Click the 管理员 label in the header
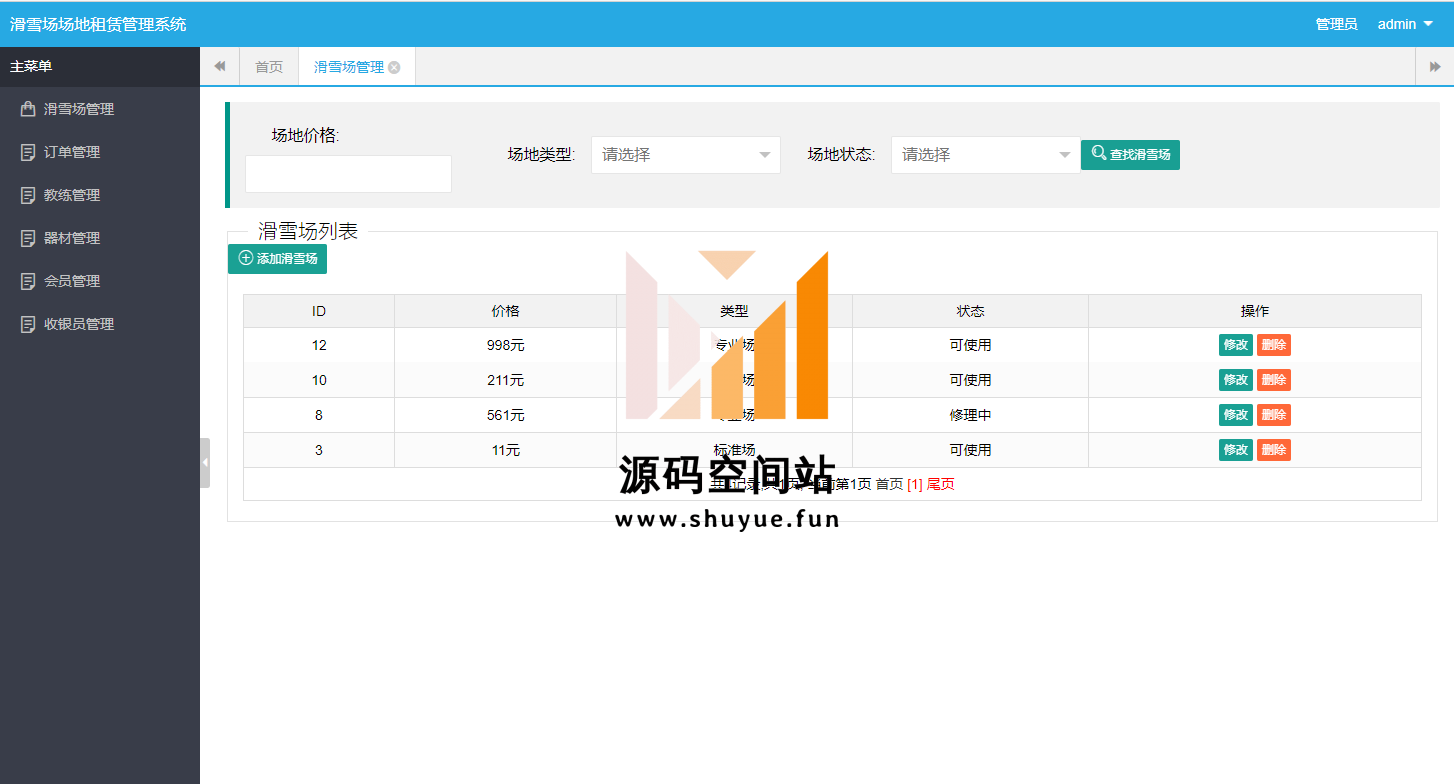The image size is (1454, 784). [x=1336, y=24]
